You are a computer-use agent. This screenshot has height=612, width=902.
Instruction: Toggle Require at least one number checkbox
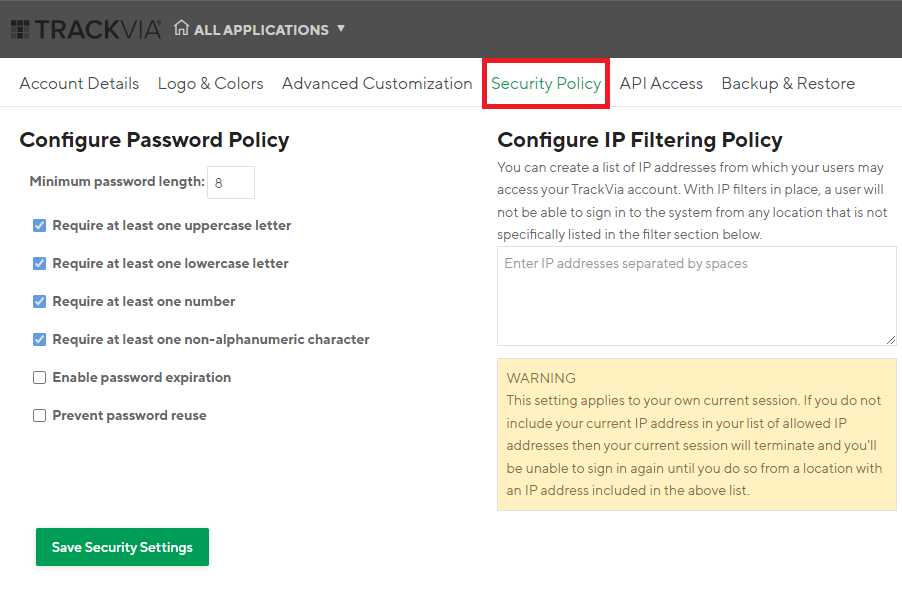point(39,301)
